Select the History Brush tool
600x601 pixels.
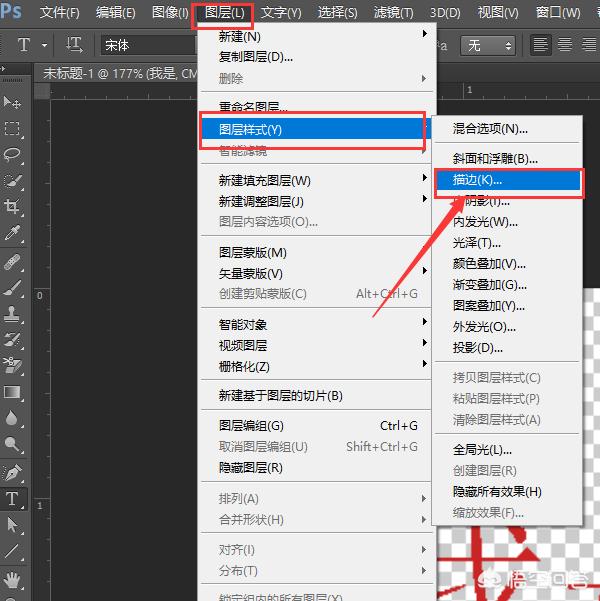click(12, 340)
